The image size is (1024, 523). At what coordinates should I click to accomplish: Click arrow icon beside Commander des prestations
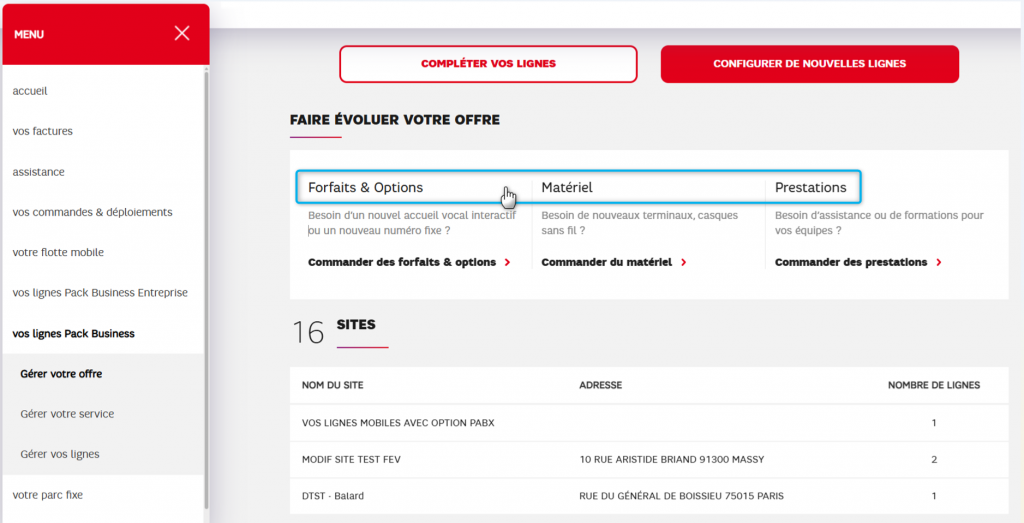tap(939, 262)
